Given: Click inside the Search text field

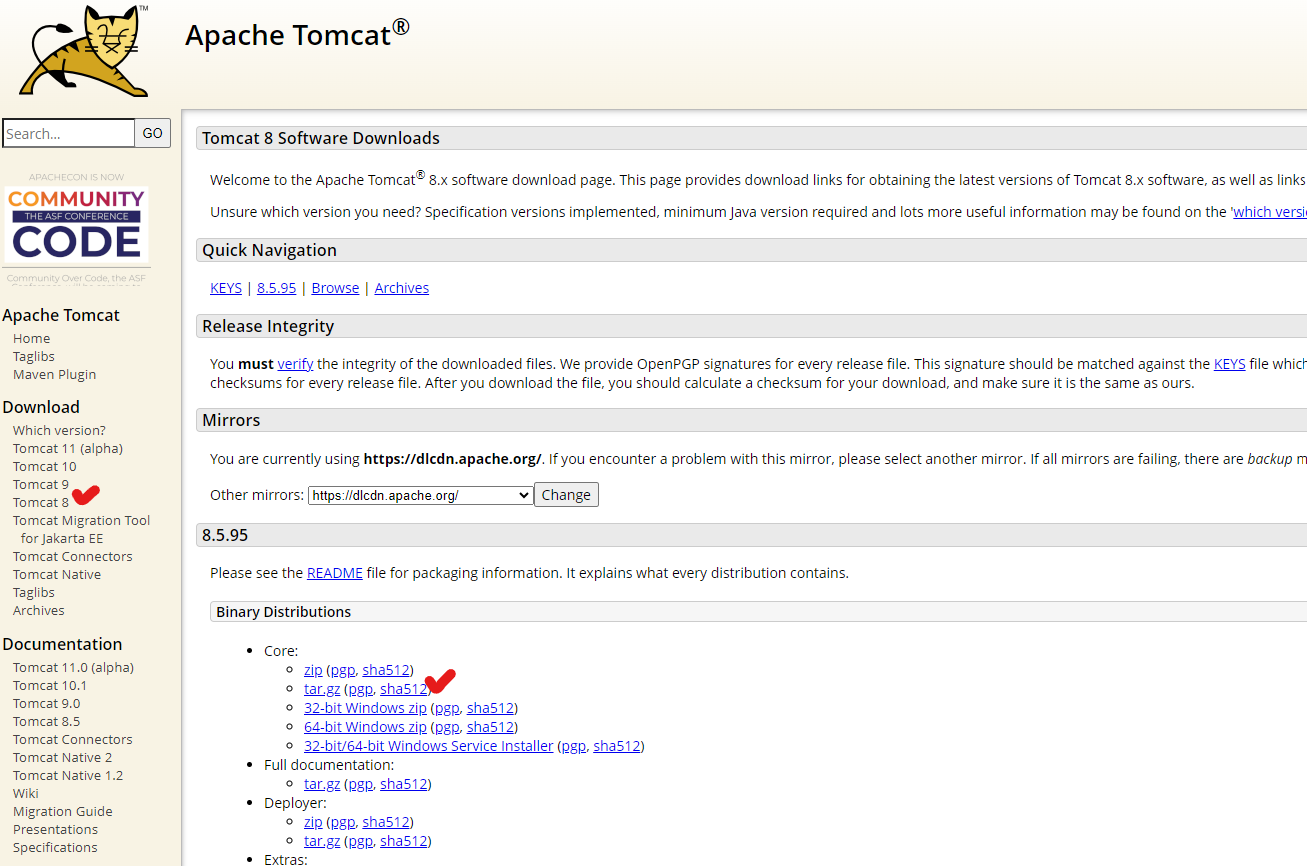Looking at the screenshot, I should (x=68, y=133).
